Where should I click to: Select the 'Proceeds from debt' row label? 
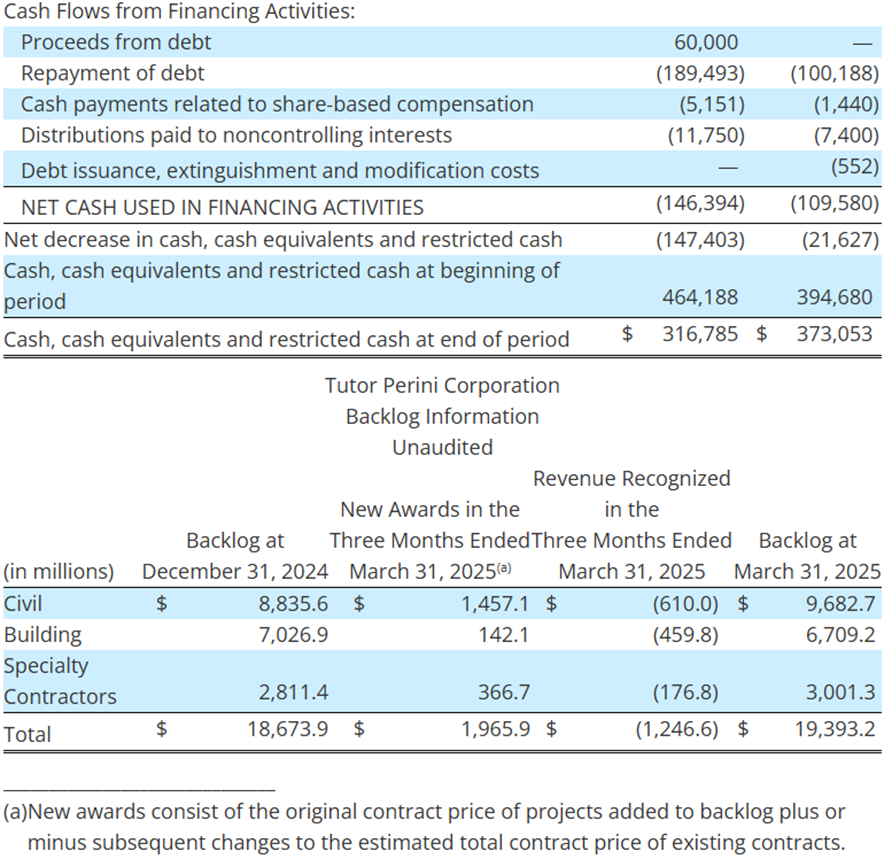point(116,42)
